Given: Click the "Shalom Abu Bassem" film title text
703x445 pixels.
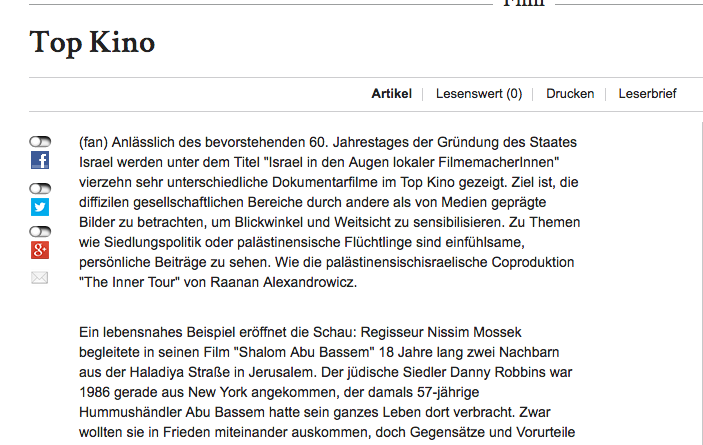Looking at the screenshot, I should [304, 352].
